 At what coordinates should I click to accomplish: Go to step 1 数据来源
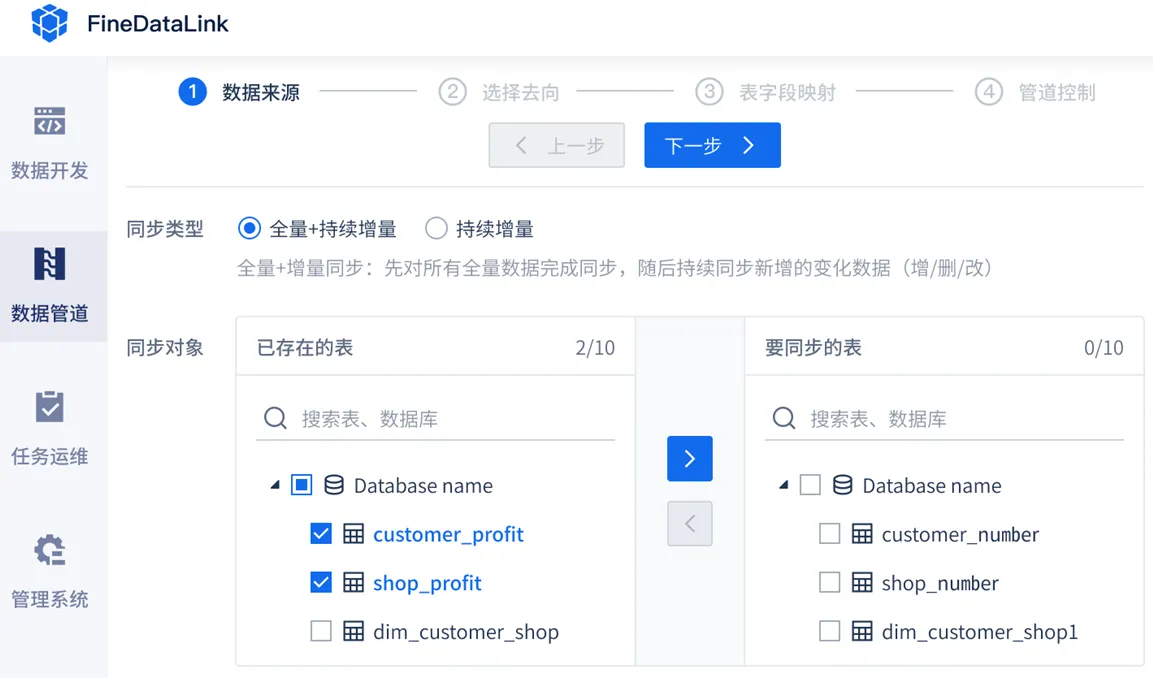[239, 92]
